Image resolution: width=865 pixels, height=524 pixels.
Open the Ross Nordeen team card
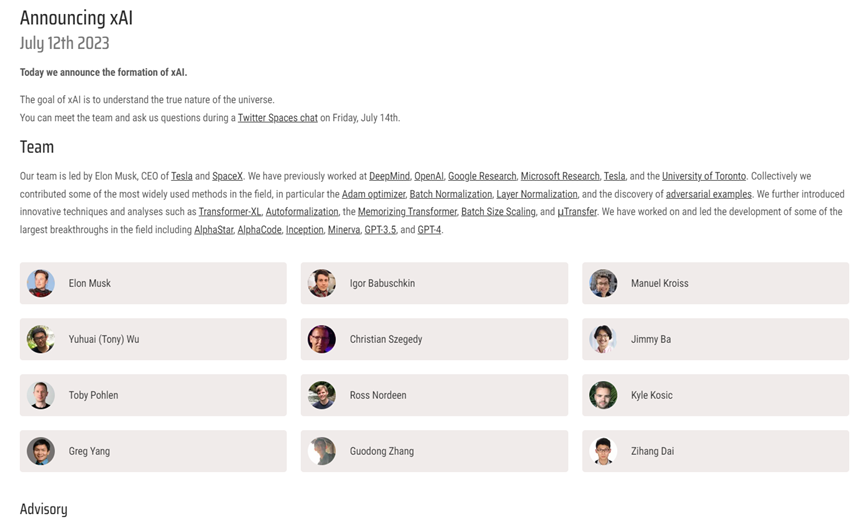point(434,395)
